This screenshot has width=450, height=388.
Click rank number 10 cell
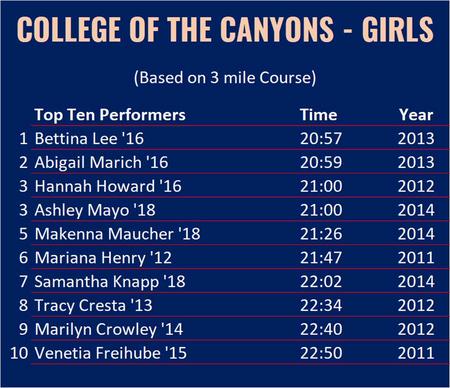19,353
